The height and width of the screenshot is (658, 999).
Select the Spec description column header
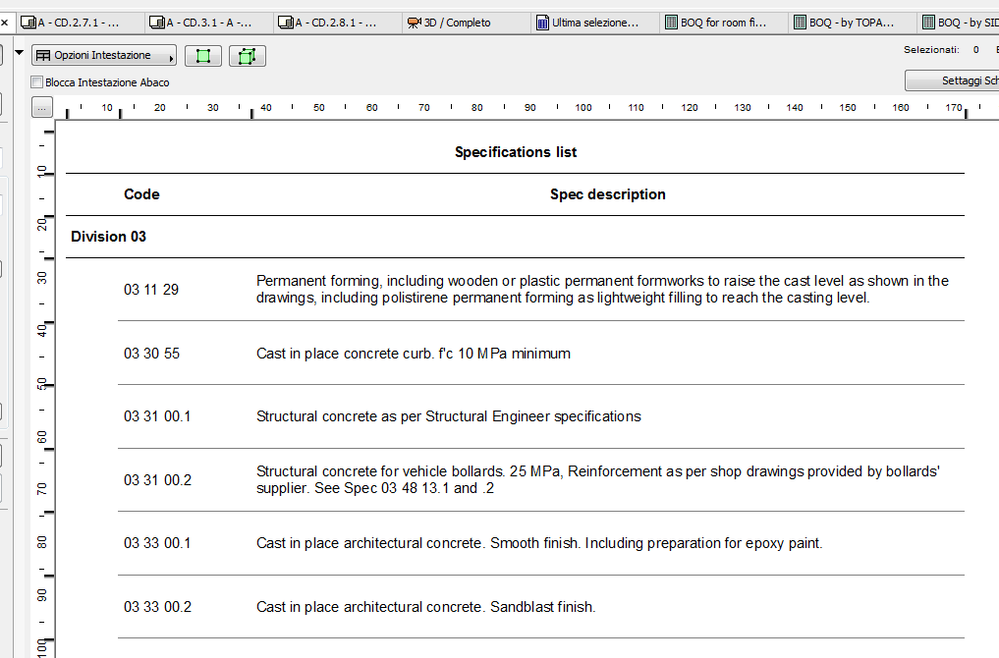click(608, 194)
